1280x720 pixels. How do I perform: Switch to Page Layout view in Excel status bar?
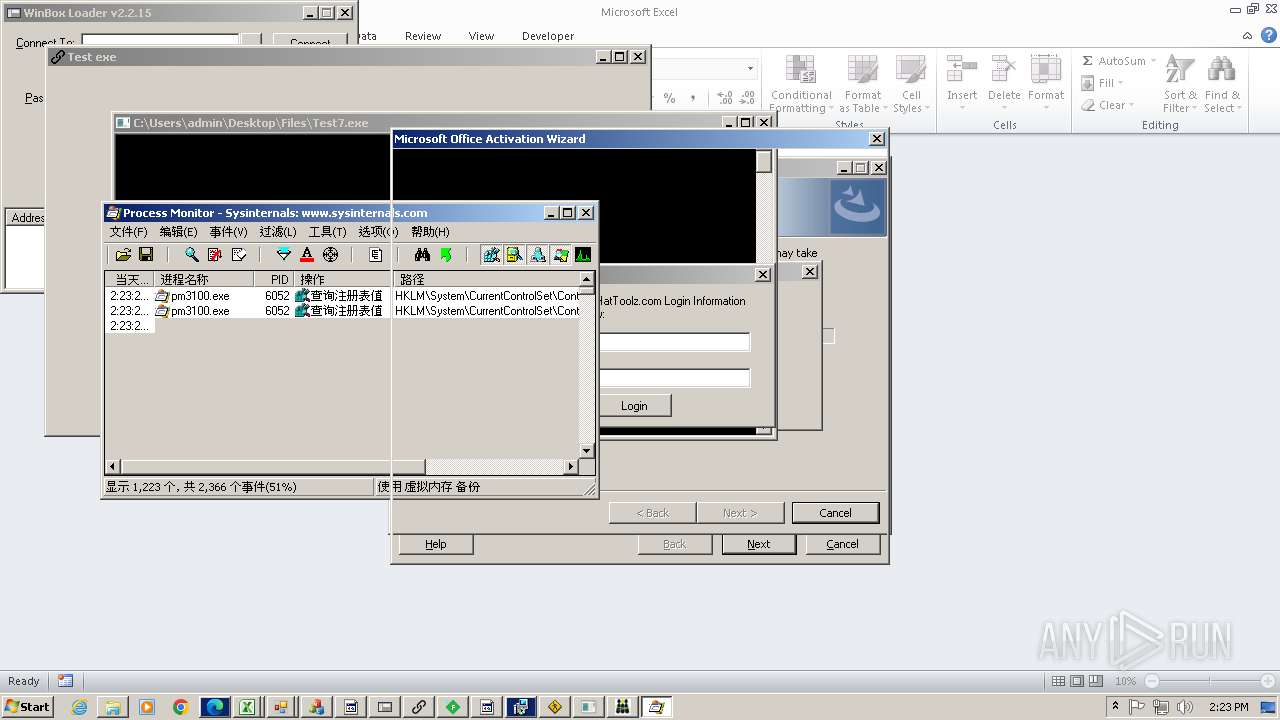coord(1077,681)
